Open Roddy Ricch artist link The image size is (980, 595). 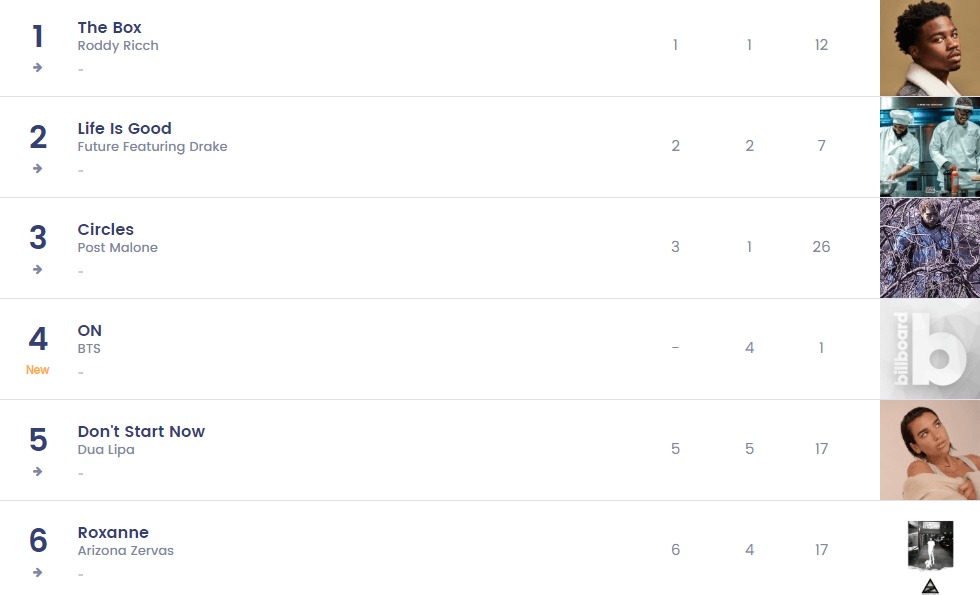click(118, 46)
